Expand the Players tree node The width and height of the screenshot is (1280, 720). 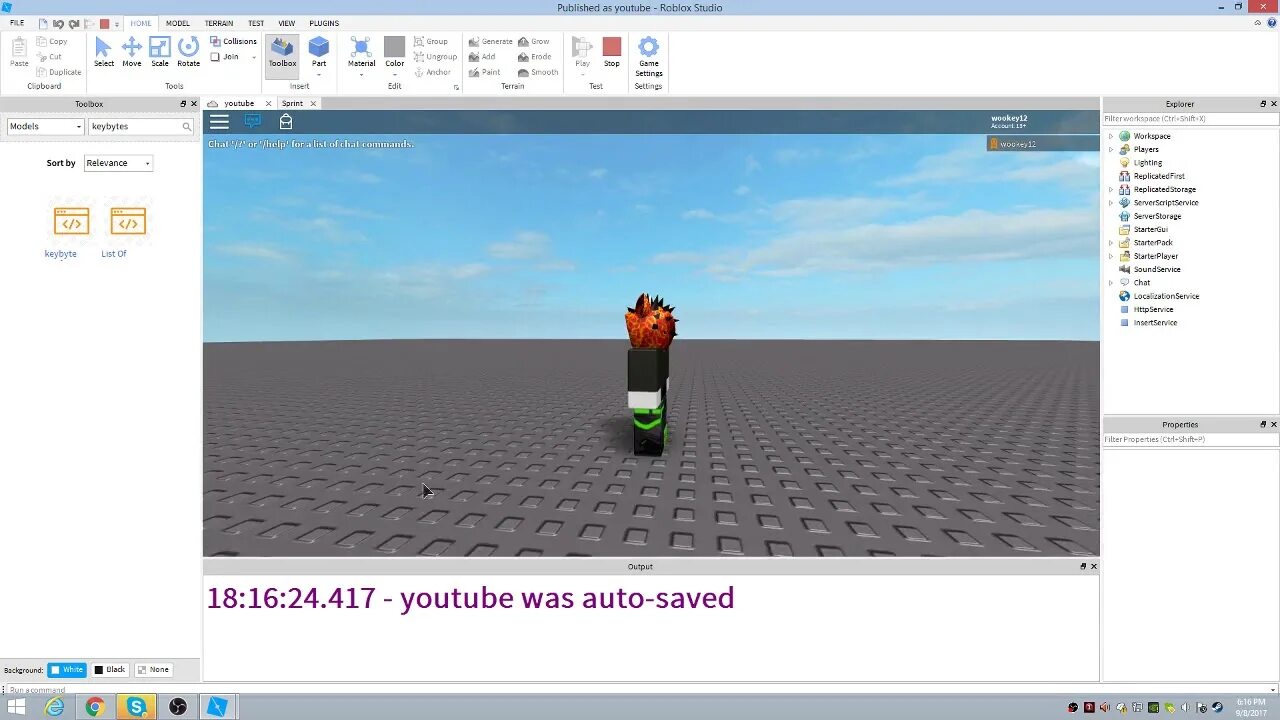(1110, 149)
